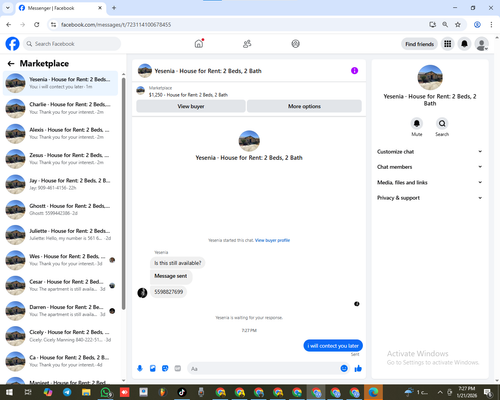Viewport: 500px width, 400px height.
Task: Open conversation information purple icon
Action: click(354, 71)
